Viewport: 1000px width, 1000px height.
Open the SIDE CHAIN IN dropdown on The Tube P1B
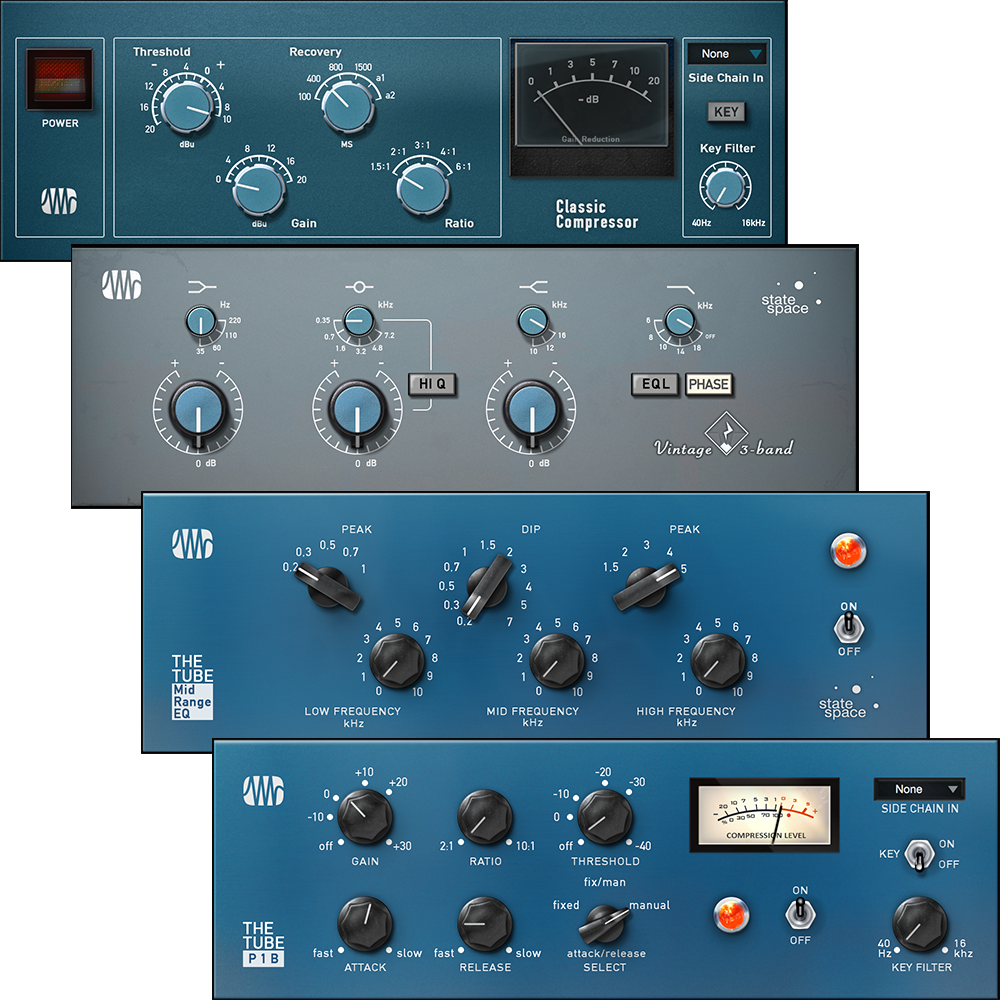(x=918, y=789)
